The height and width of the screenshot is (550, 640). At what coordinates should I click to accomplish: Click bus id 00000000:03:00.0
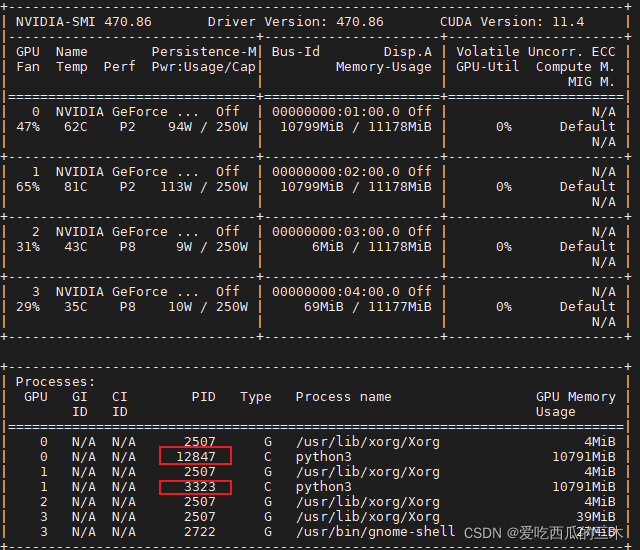[x=336, y=232]
